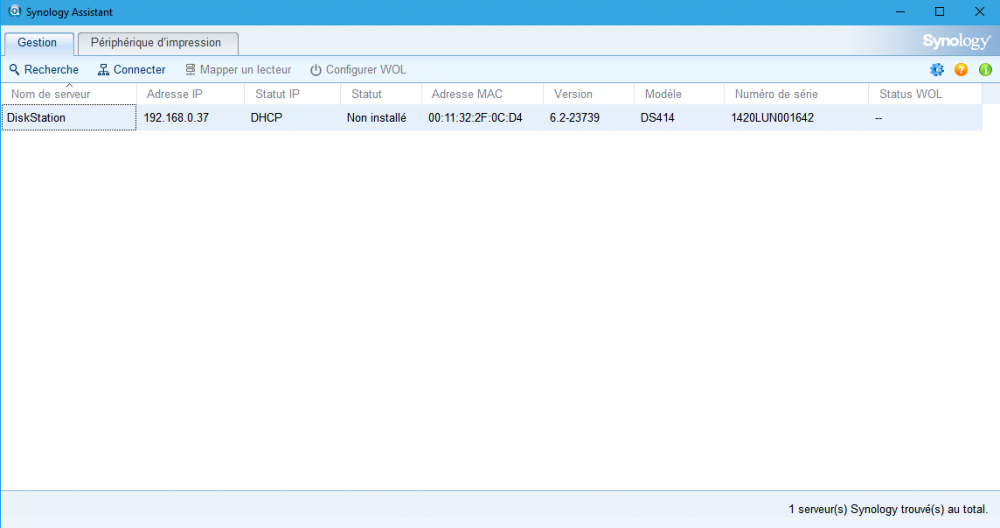The height and width of the screenshot is (528, 1000).
Task: Click the Synology Assistant title bar icon
Action: [x=15, y=11]
